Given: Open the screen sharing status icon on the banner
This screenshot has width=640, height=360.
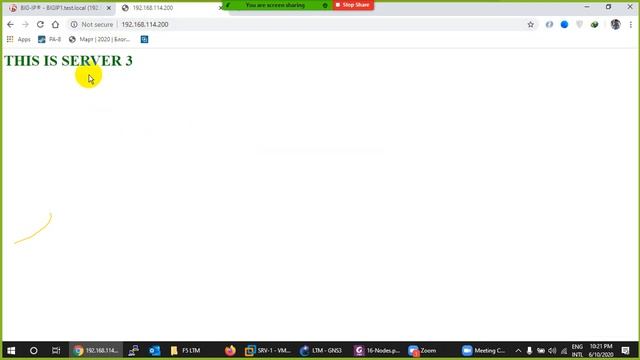Looking at the screenshot, I should coord(325,5).
